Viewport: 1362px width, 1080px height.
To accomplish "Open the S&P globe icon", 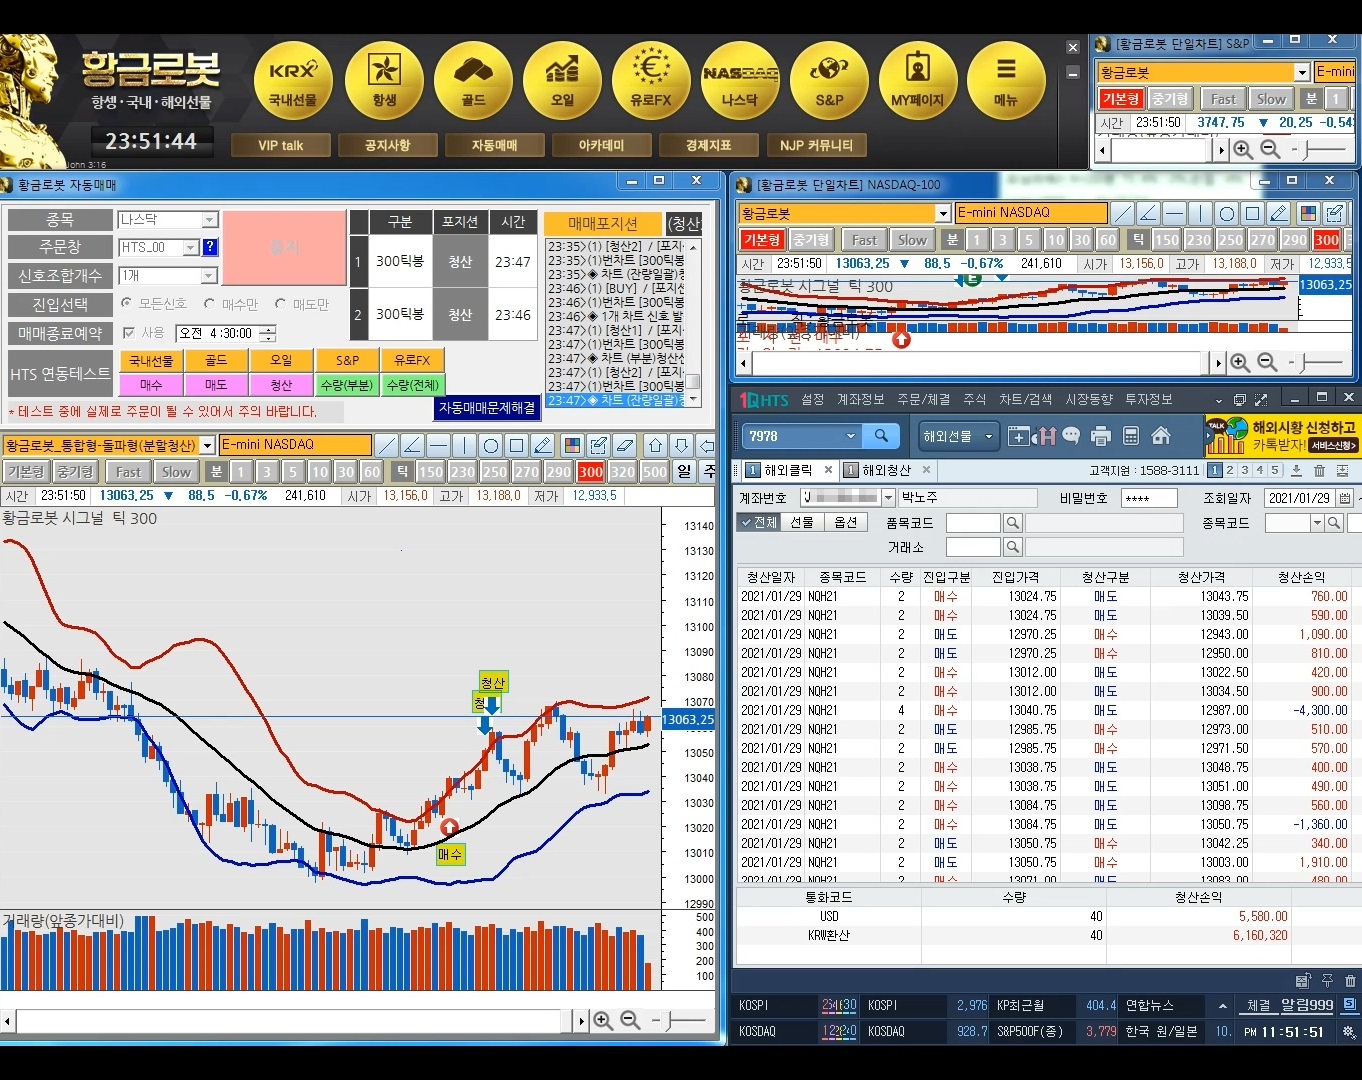I will pyautogui.click(x=829, y=82).
